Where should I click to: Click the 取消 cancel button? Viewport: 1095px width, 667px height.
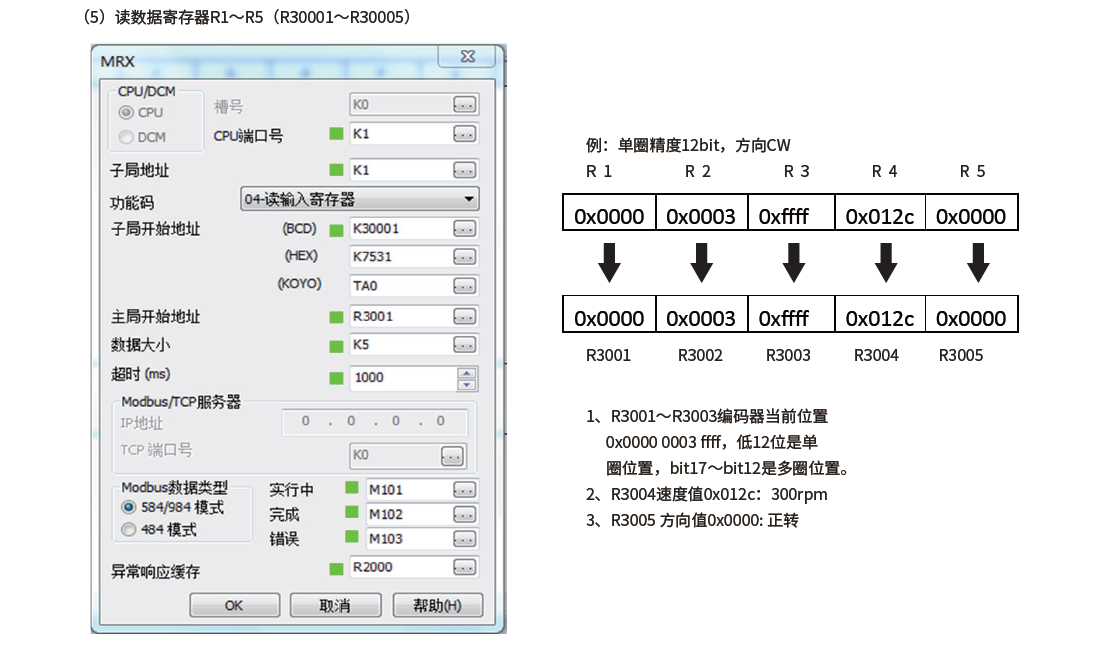point(335,606)
